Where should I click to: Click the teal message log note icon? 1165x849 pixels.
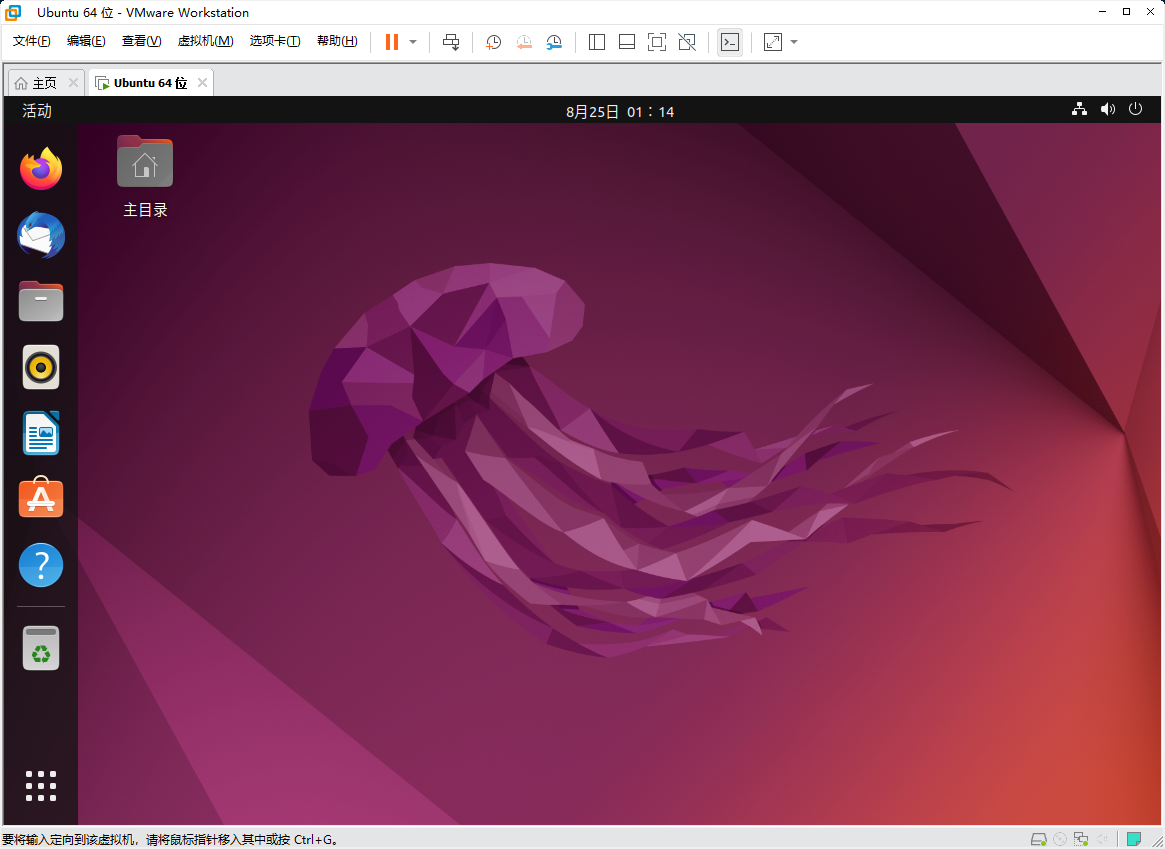tap(1133, 839)
